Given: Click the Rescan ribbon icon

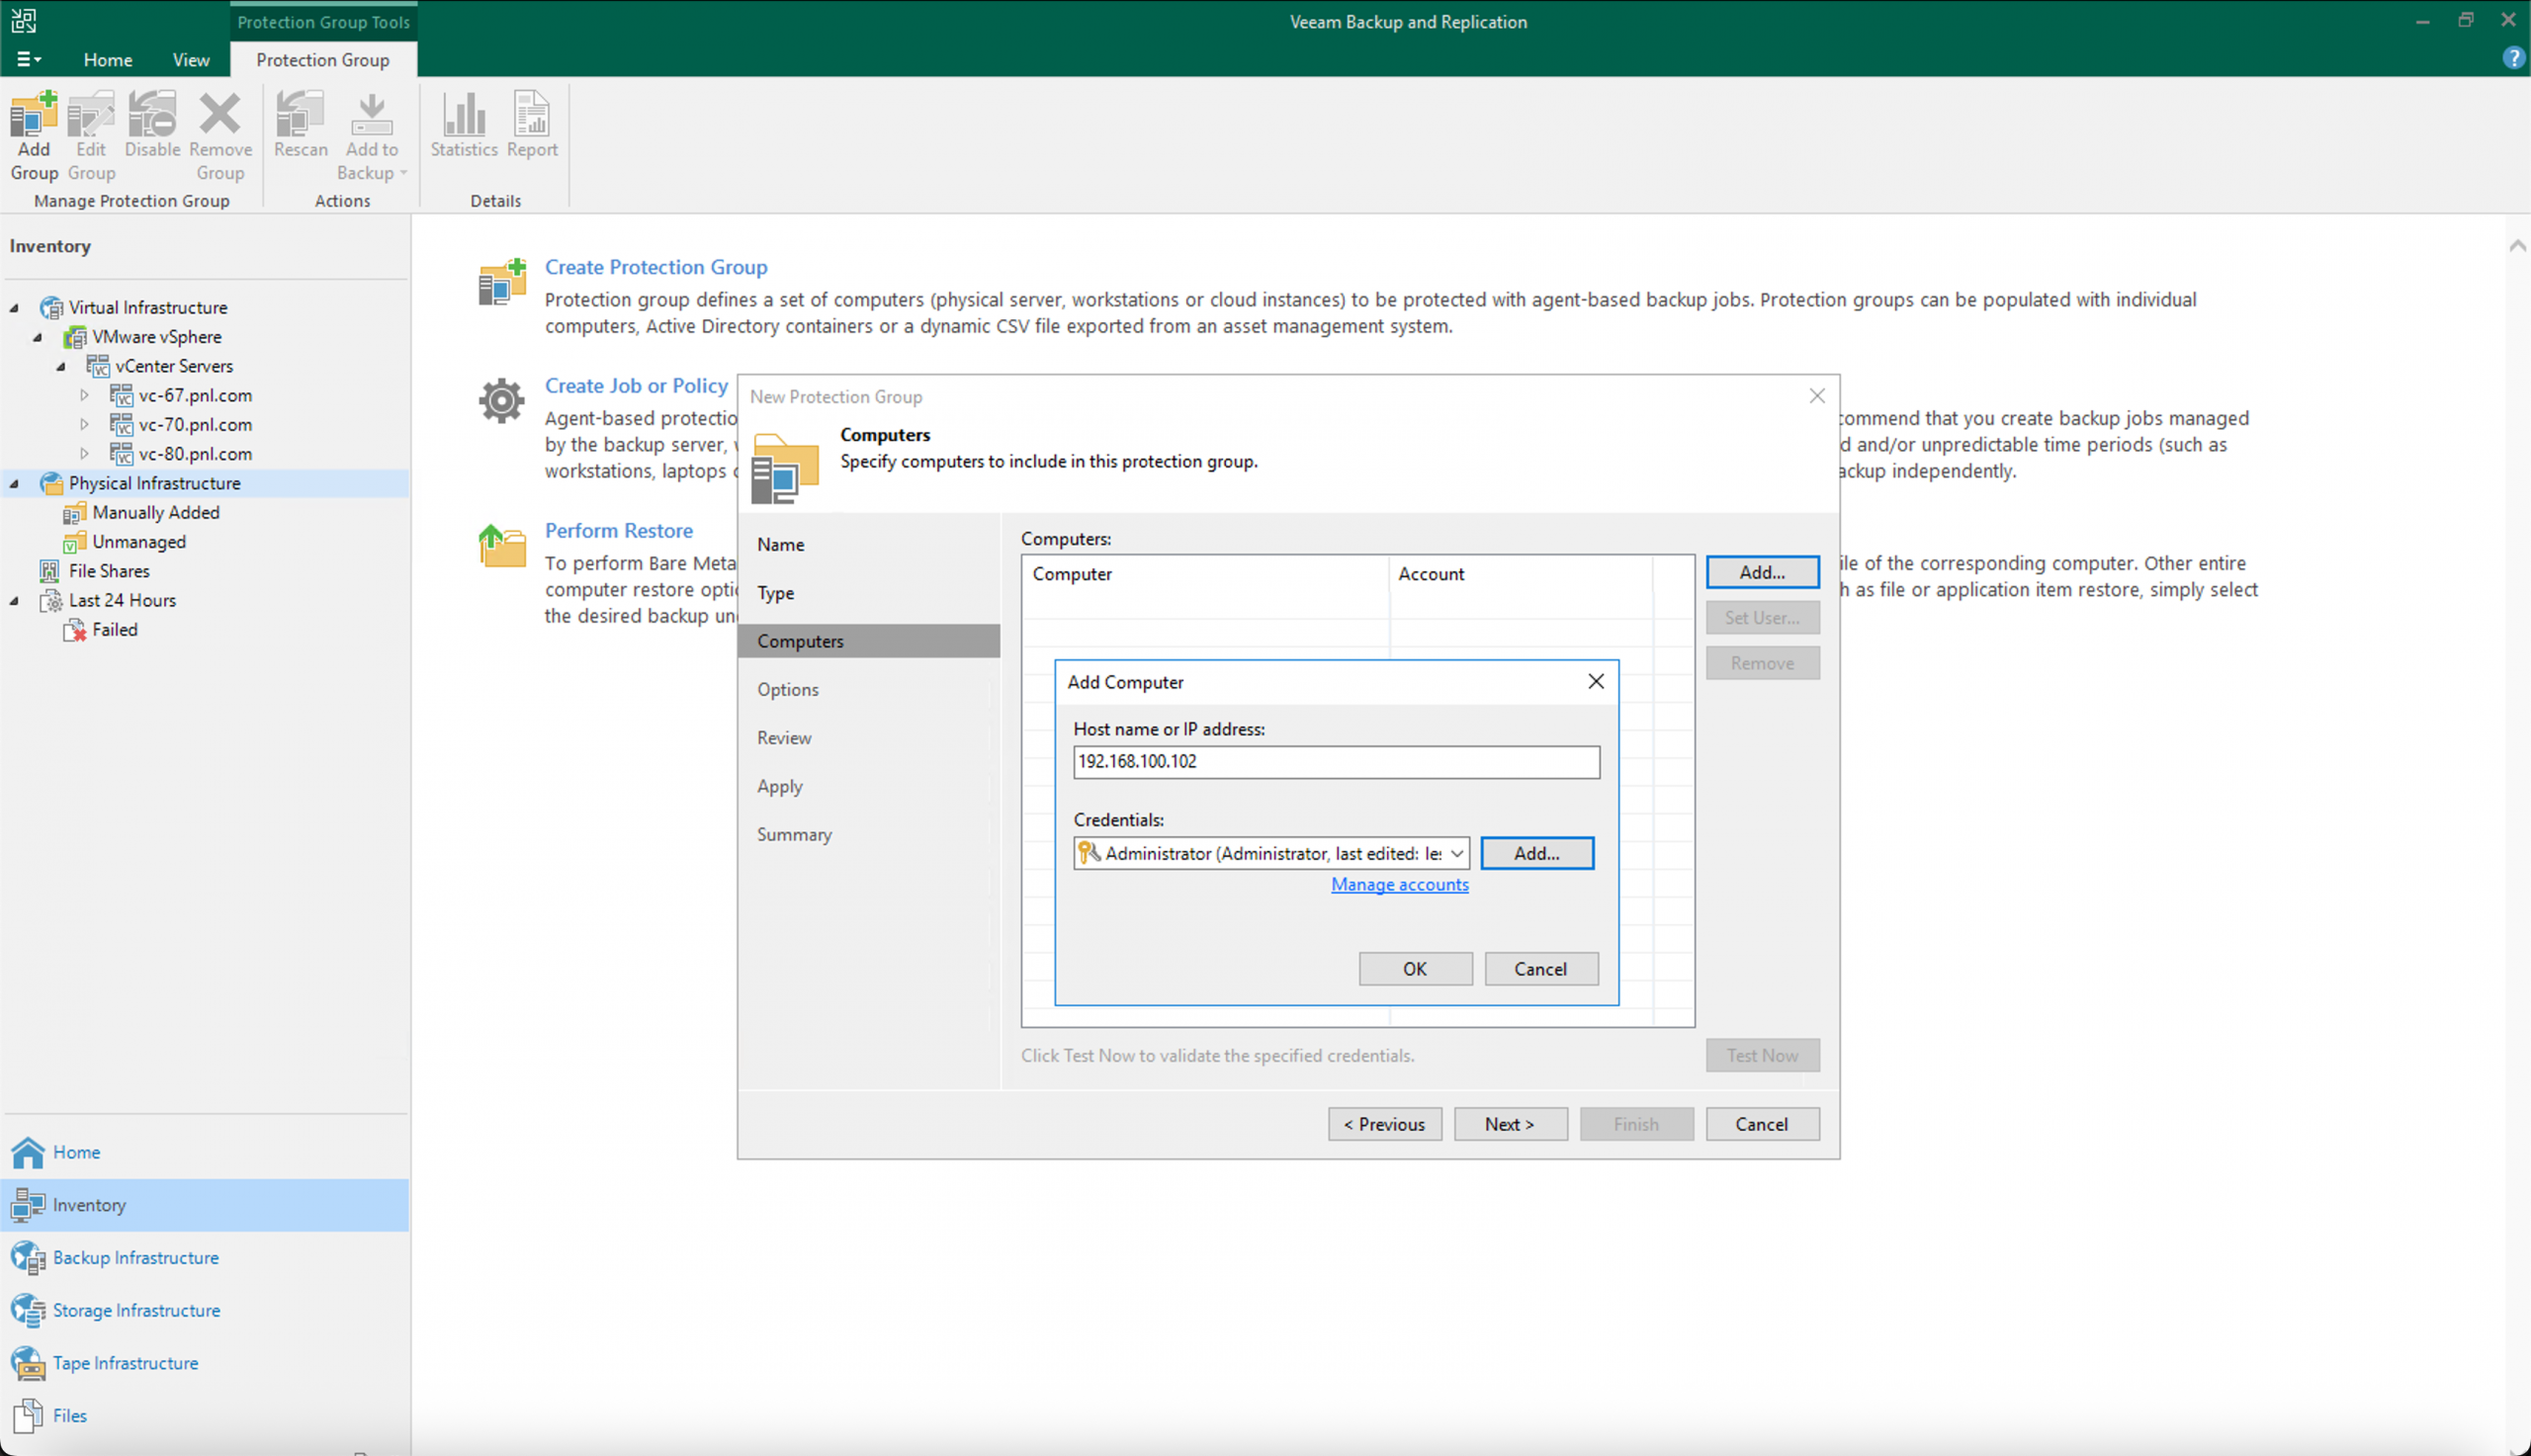Looking at the screenshot, I should [300, 125].
